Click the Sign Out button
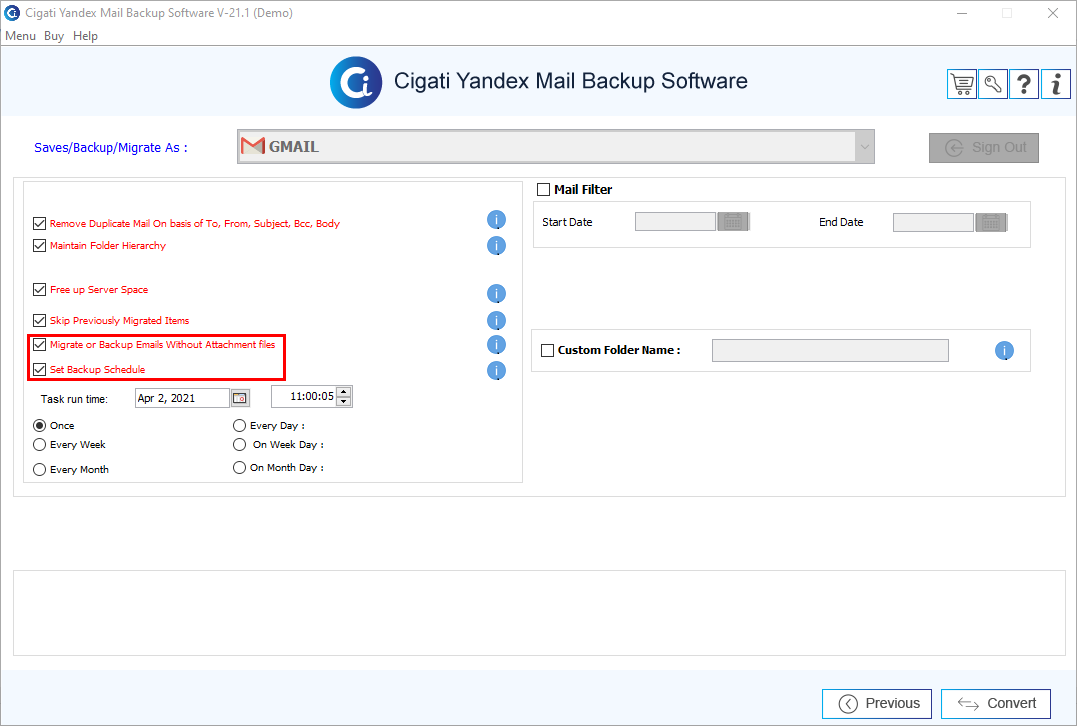 pos(984,148)
